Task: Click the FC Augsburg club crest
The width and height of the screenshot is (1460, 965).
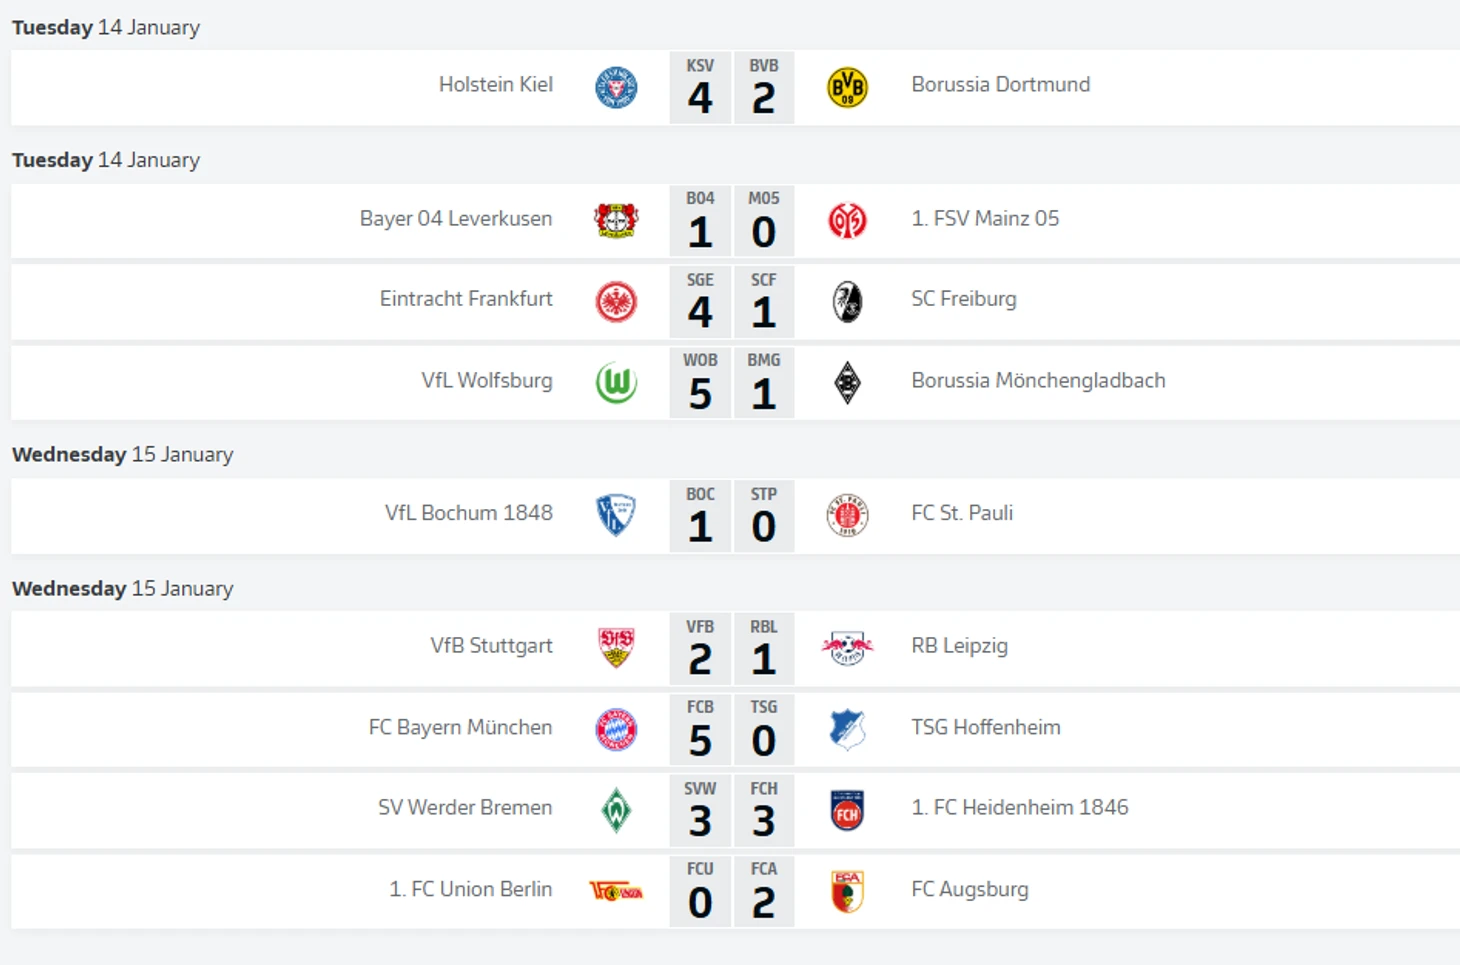Action: tap(847, 892)
